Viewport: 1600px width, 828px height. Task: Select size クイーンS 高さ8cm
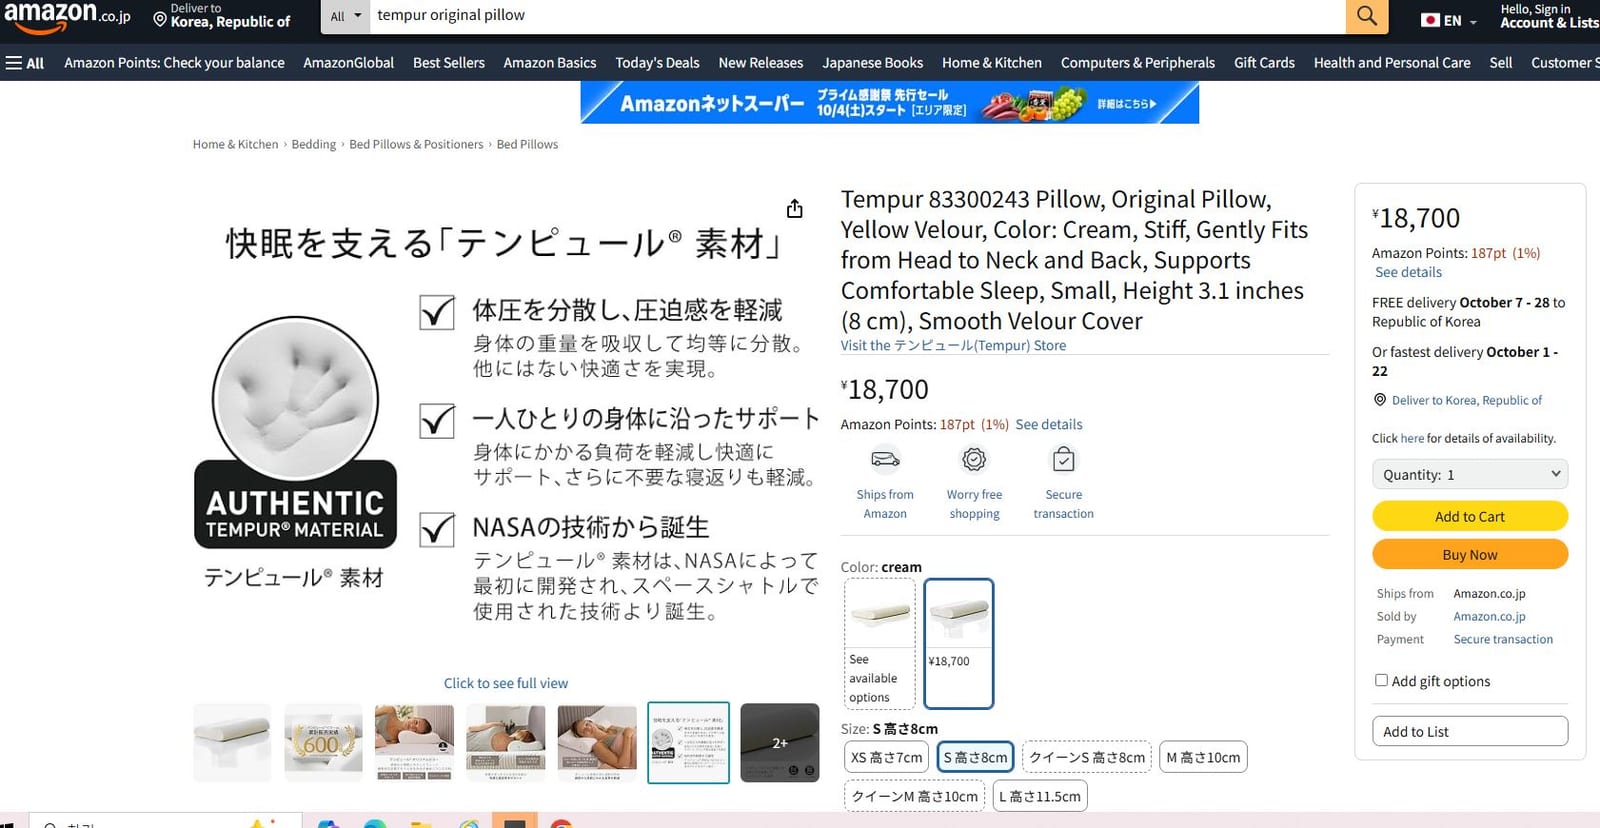[x=1087, y=757]
